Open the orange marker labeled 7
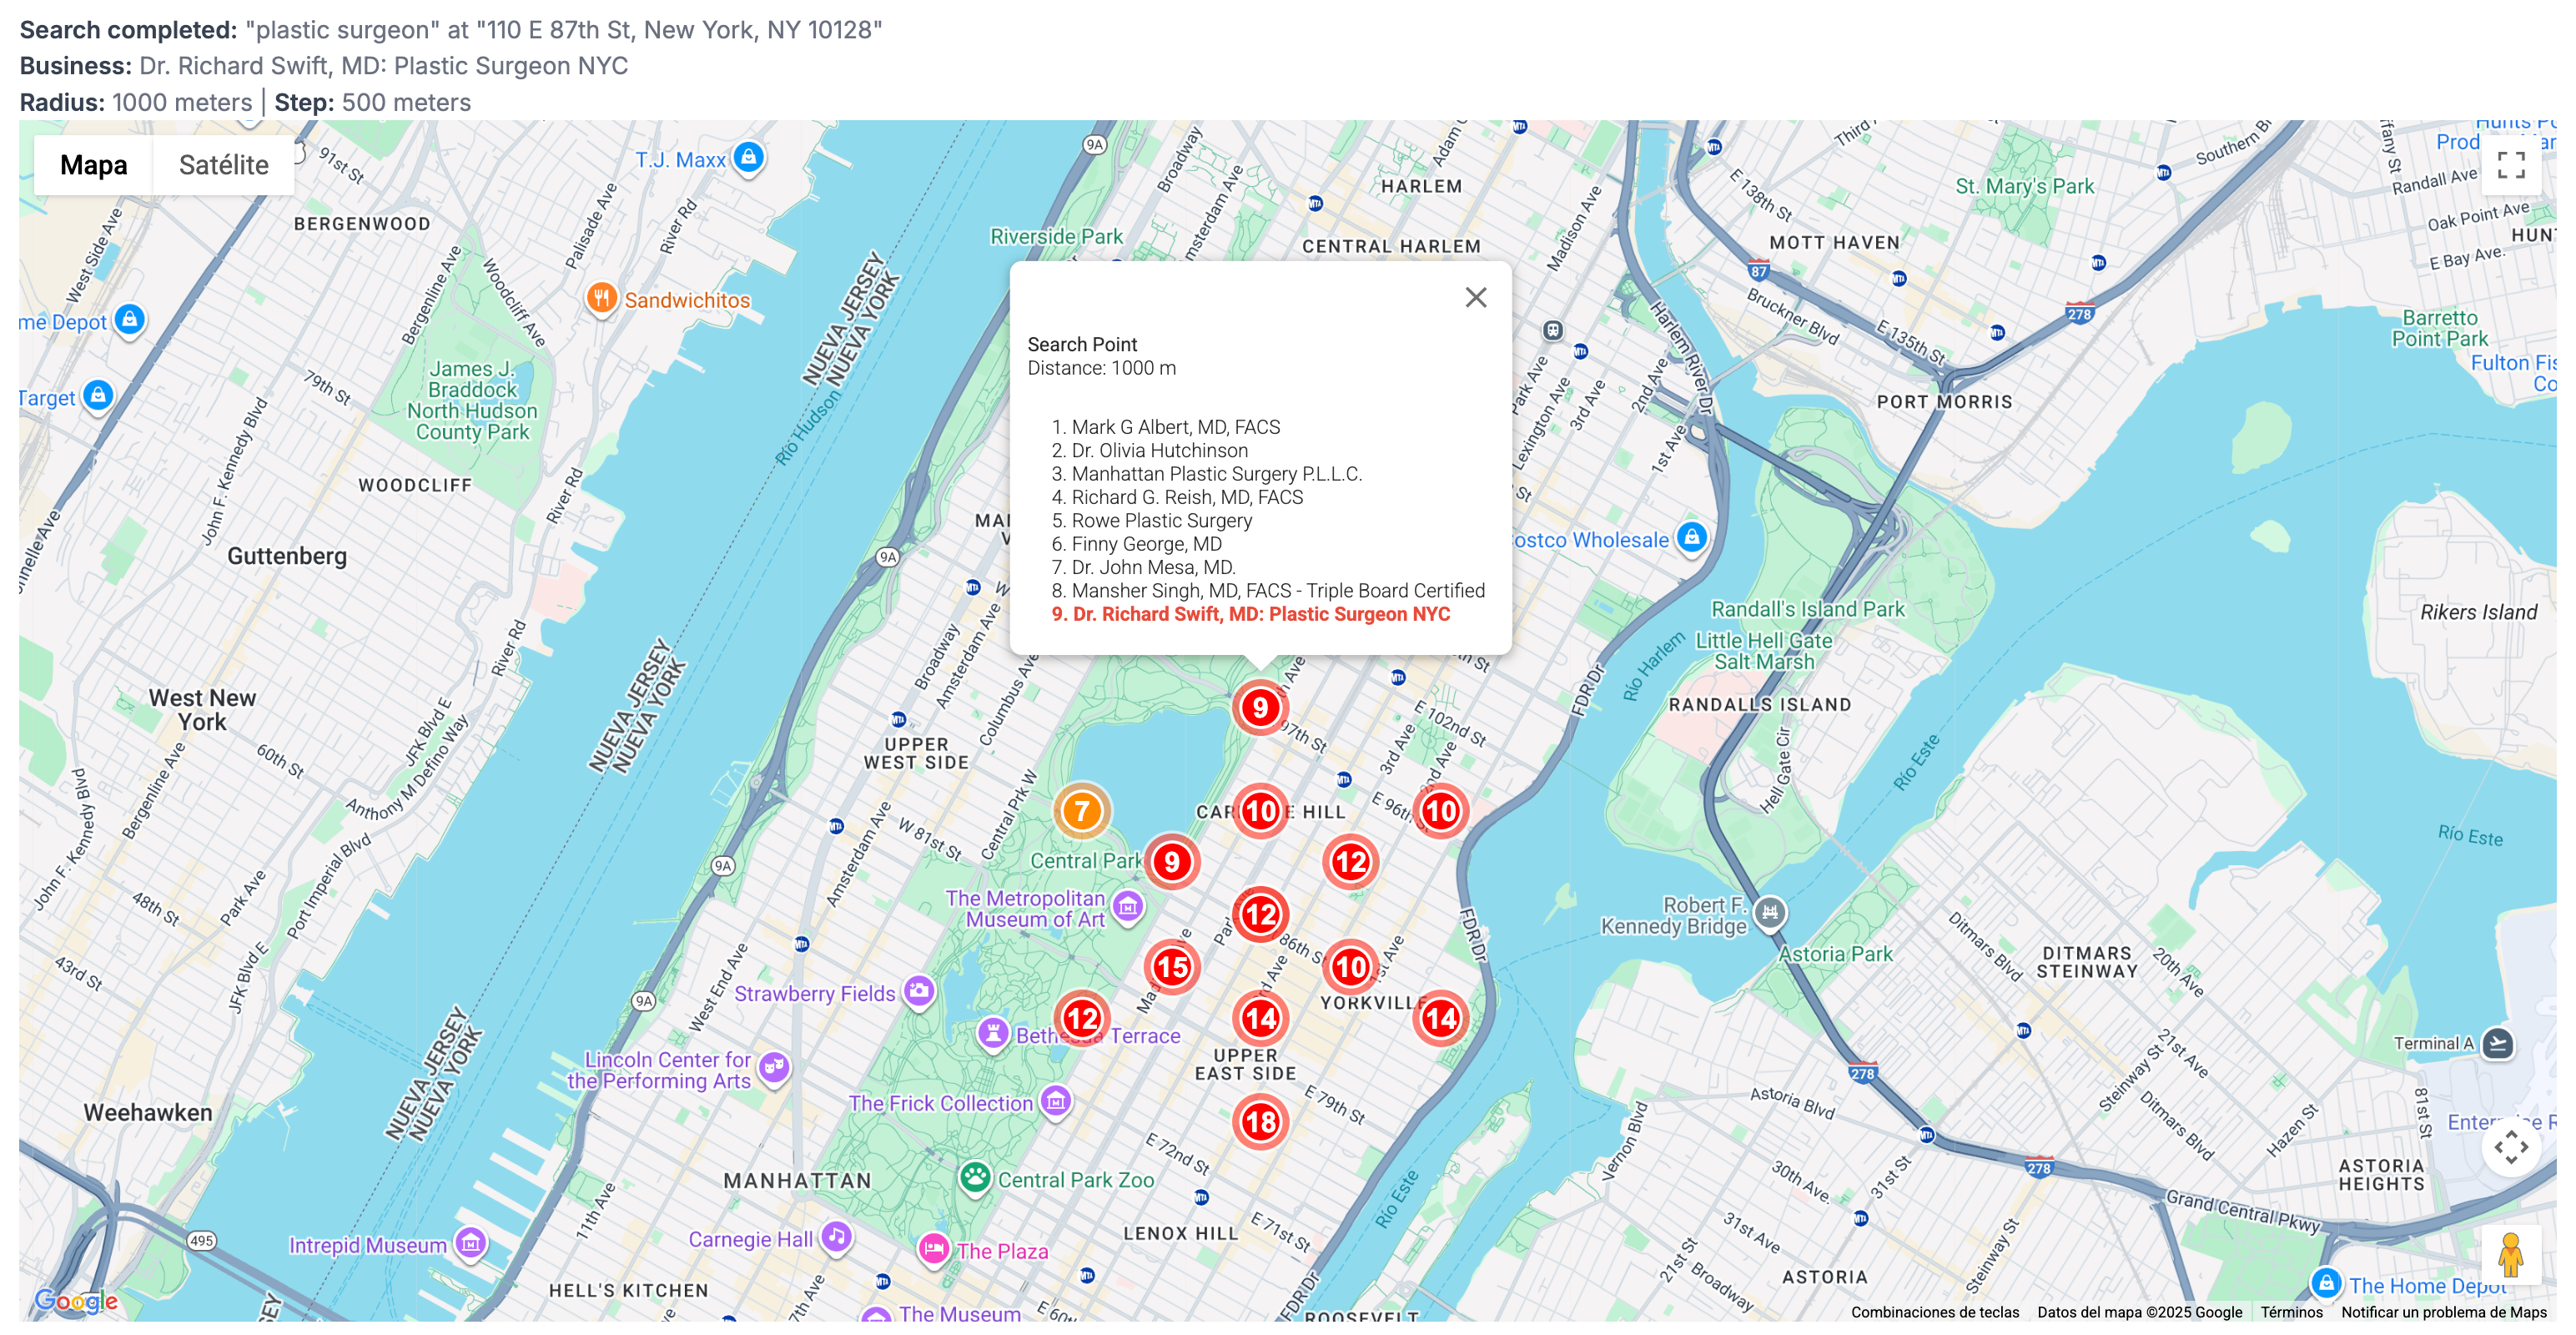 click(1080, 813)
